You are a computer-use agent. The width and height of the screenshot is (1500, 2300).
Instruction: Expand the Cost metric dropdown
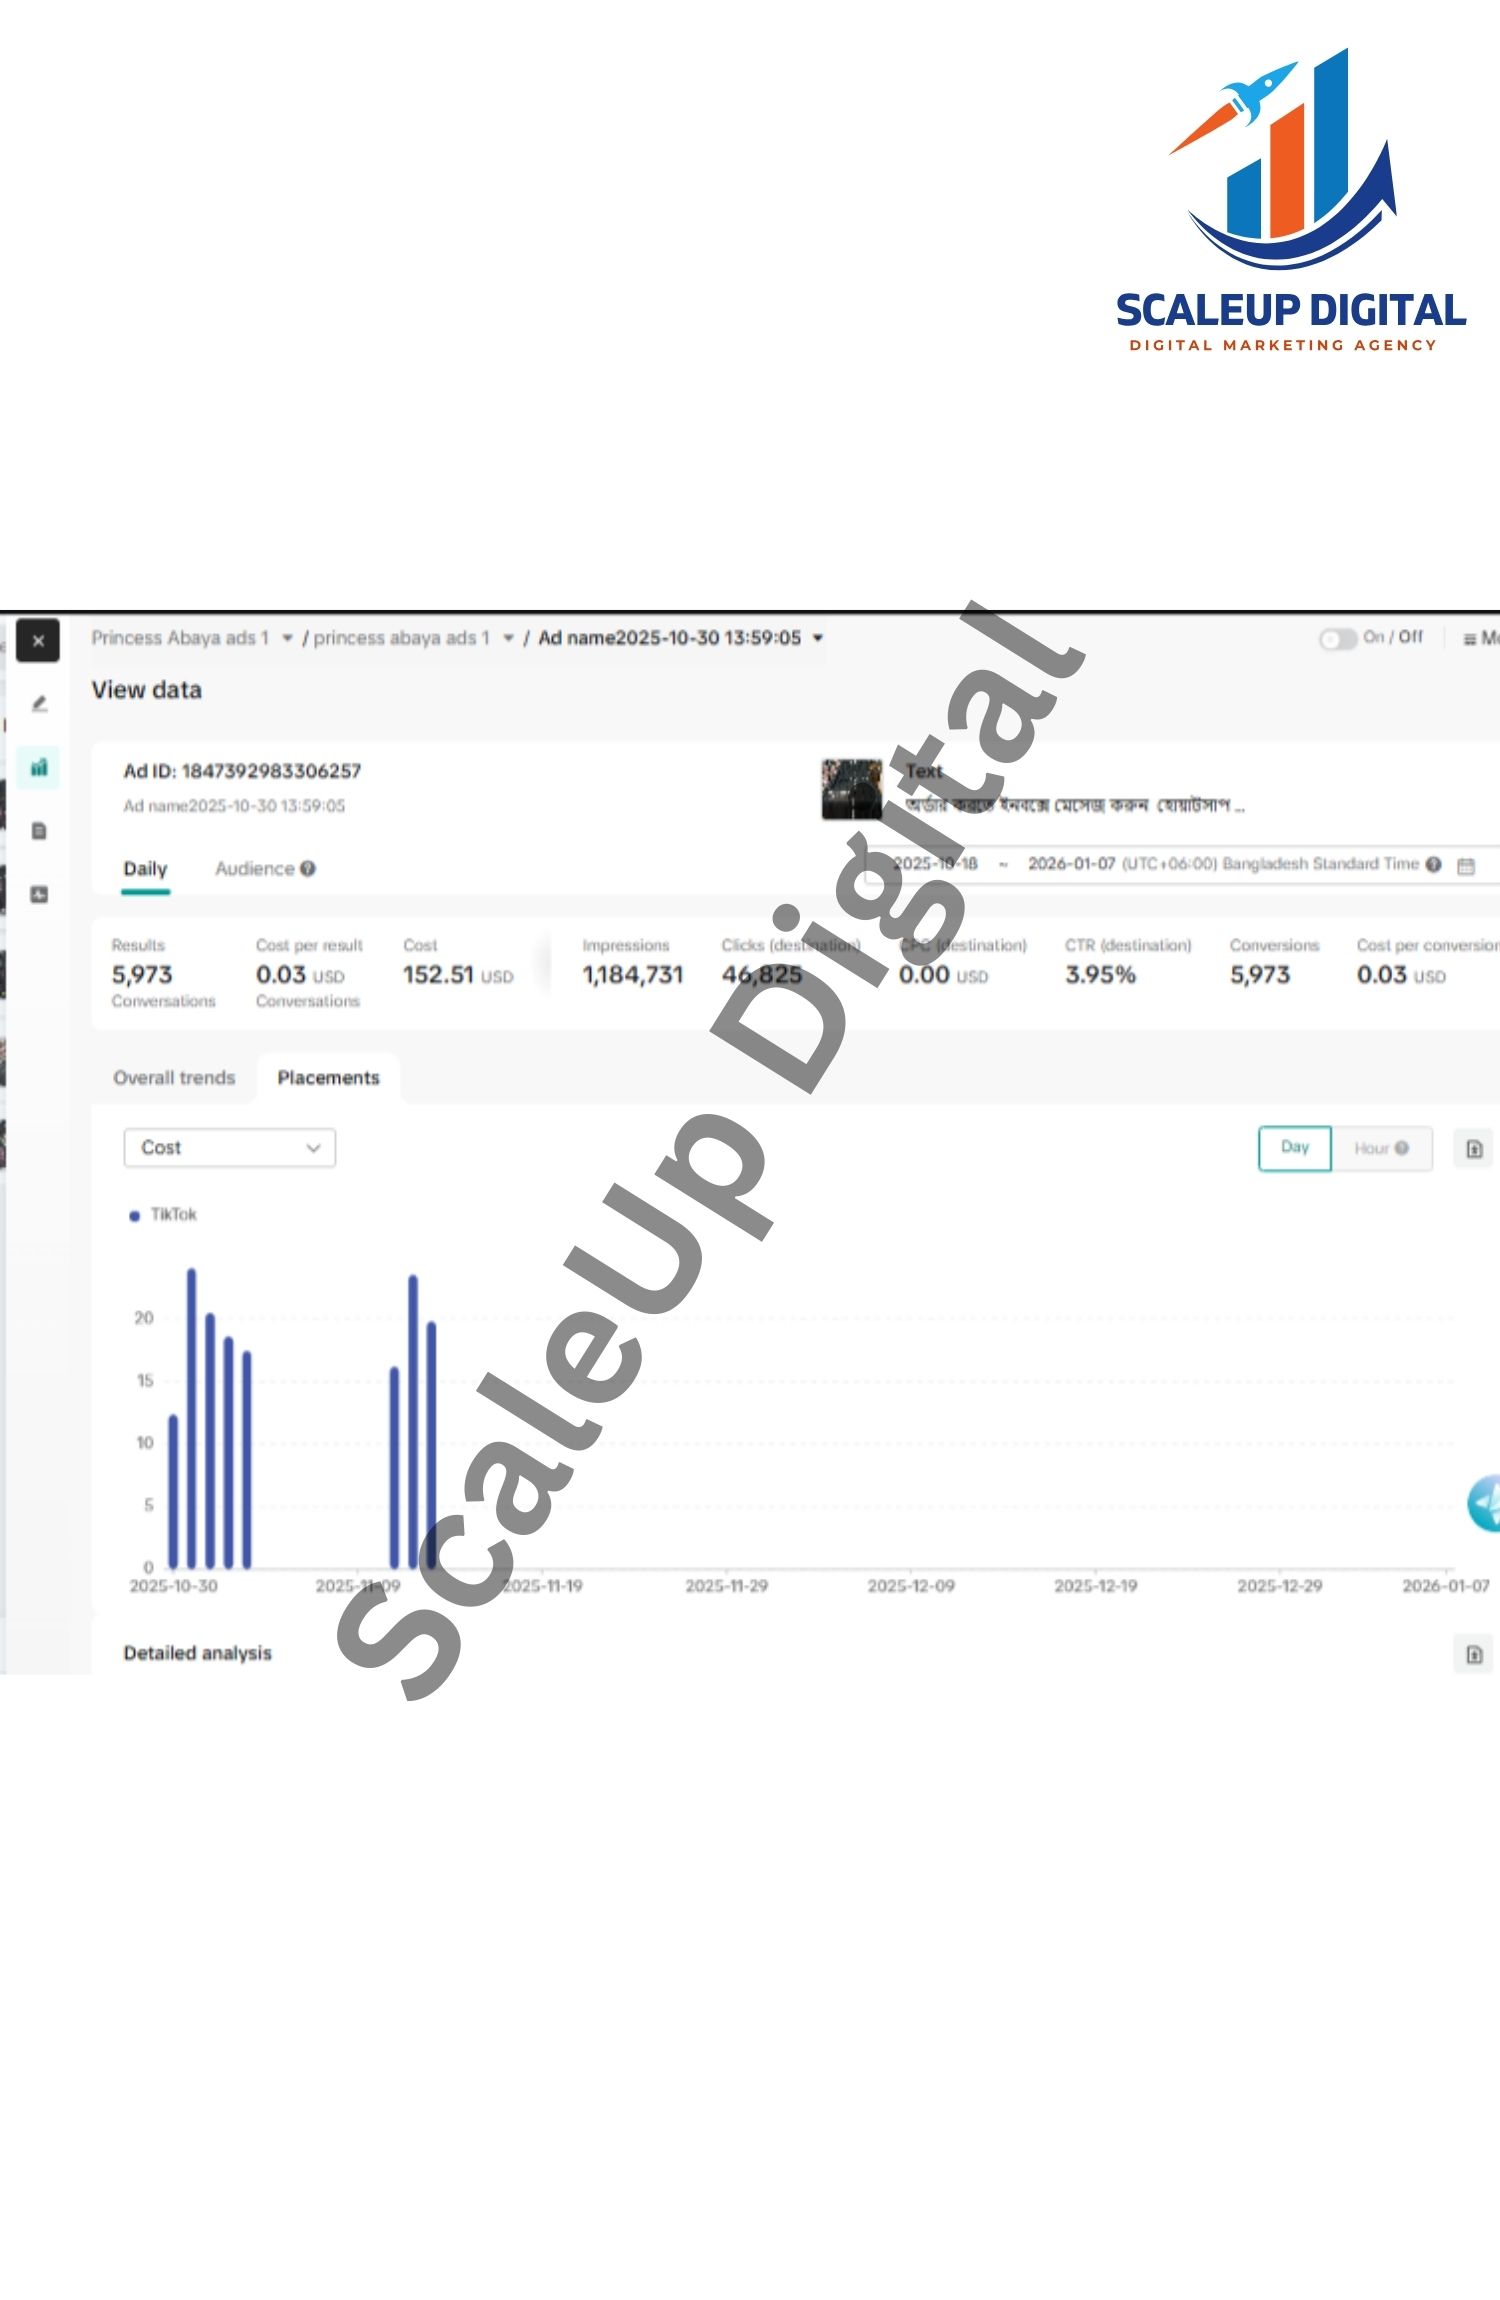click(x=229, y=1147)
